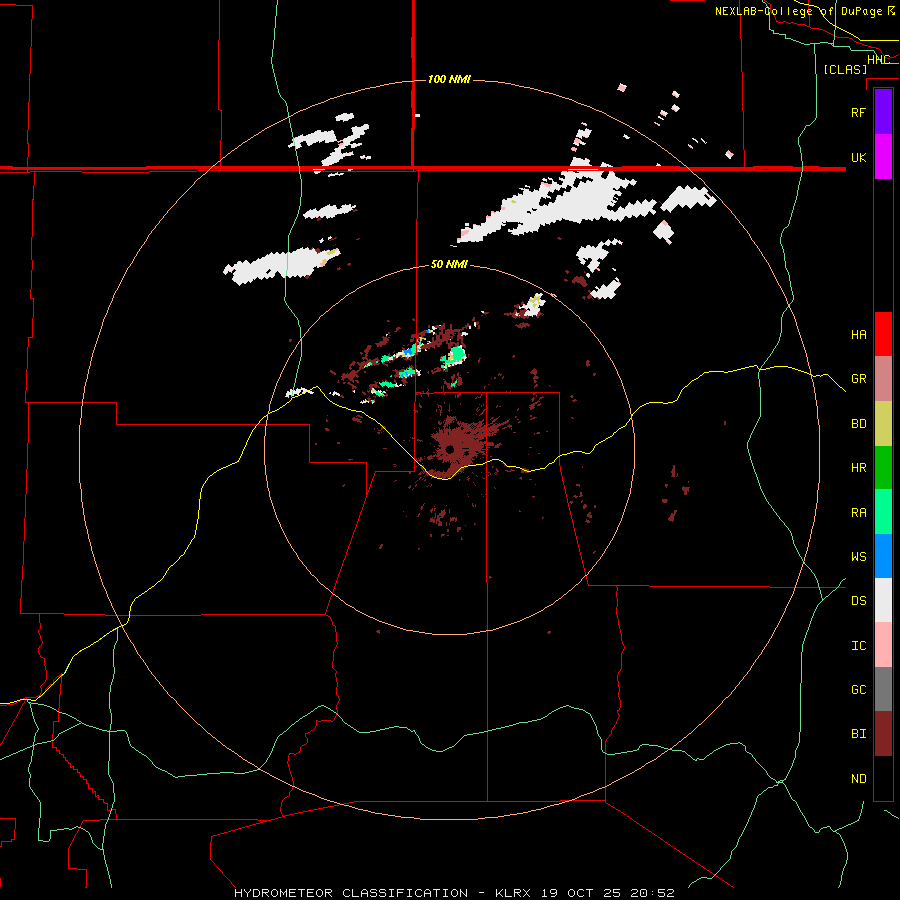Click the mint green RA legend swatch
Viewport: 900px width, 900px height.
pyautogui.click(x=883, y=512)
